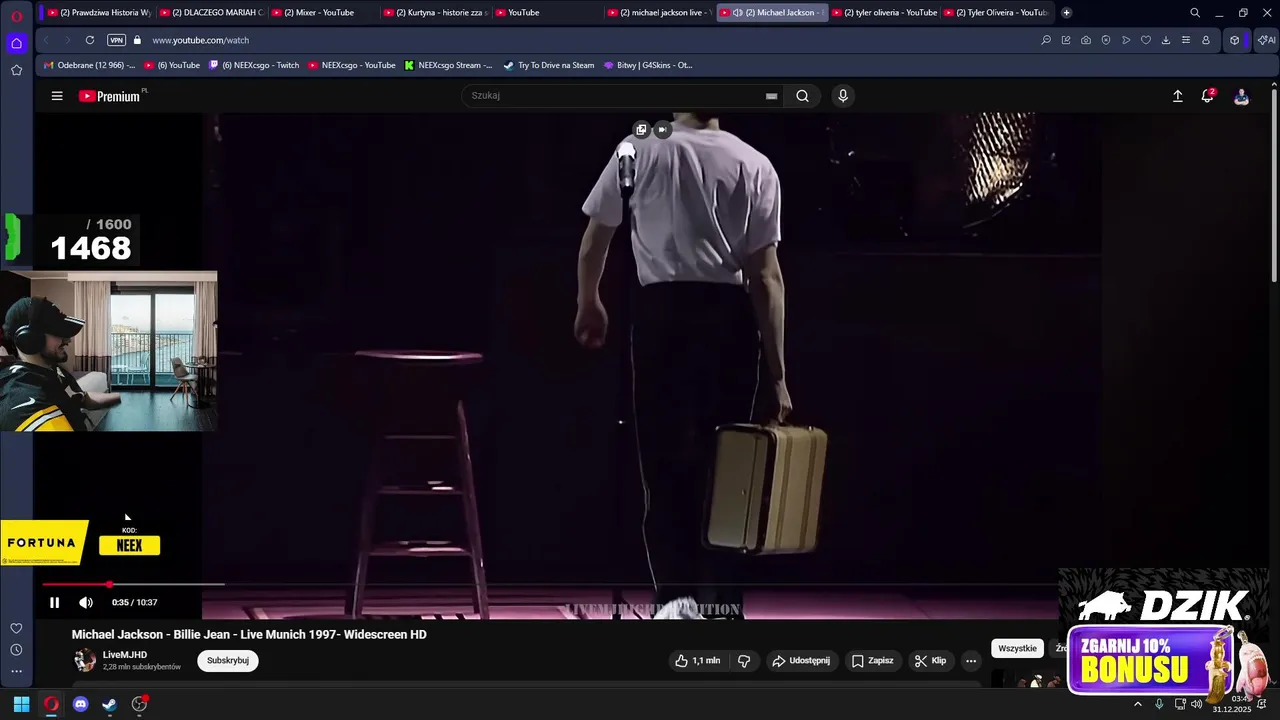Open Odebrane Gmail bookmark
This screenshot has width=1280, height=720.
point(90,65)
